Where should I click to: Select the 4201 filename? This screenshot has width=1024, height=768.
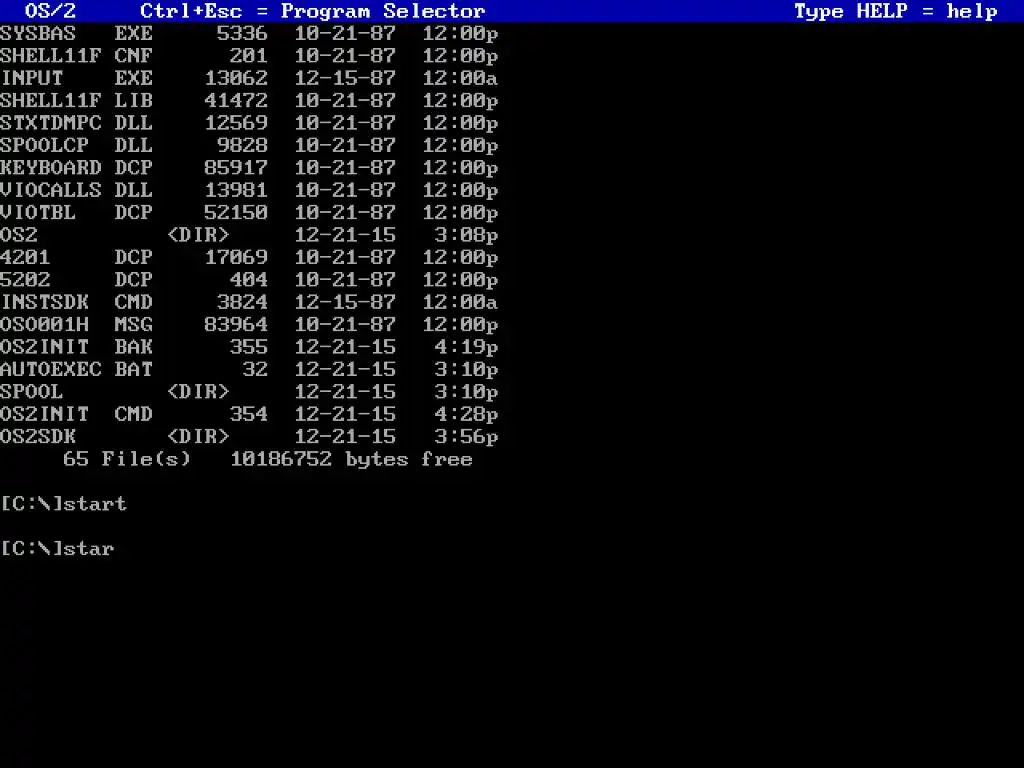pos(25,257)
